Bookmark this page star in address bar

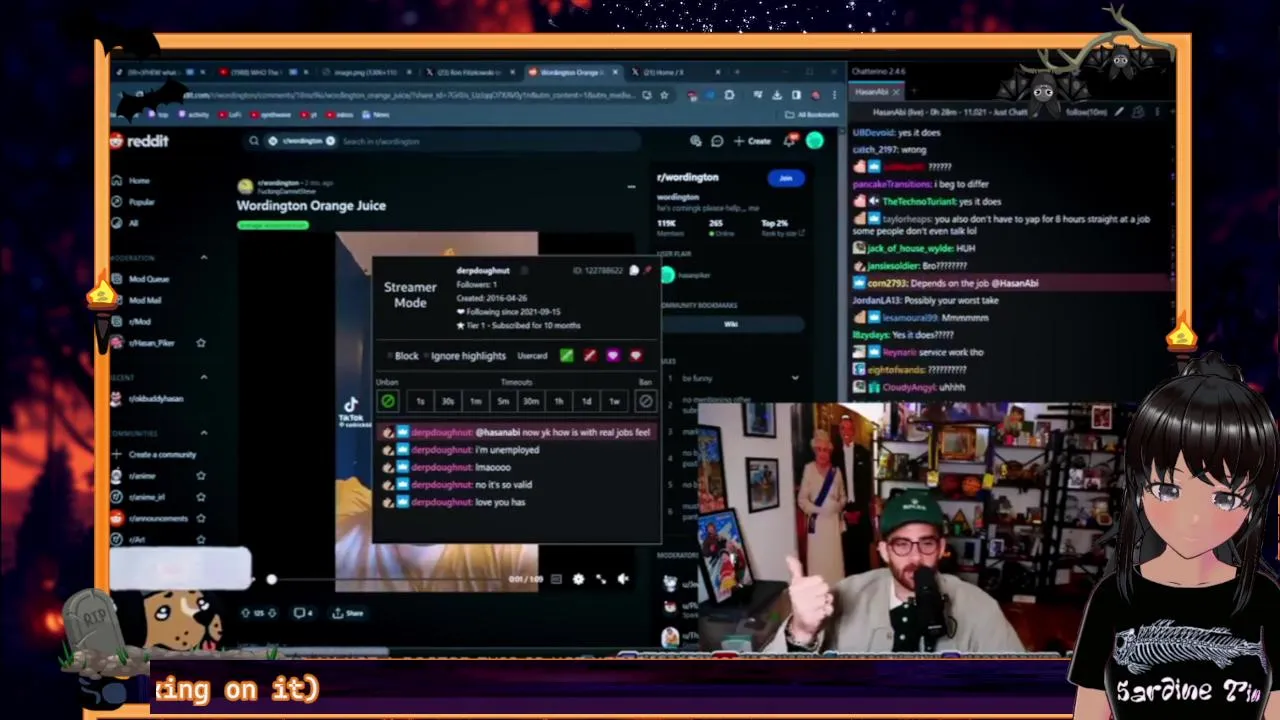click(x=663, y=95)
